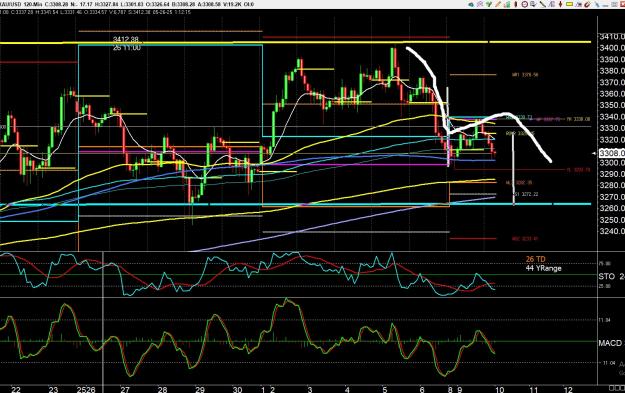
Task: Click the highlighted current price 3308.0
Action: coord(612,153)
